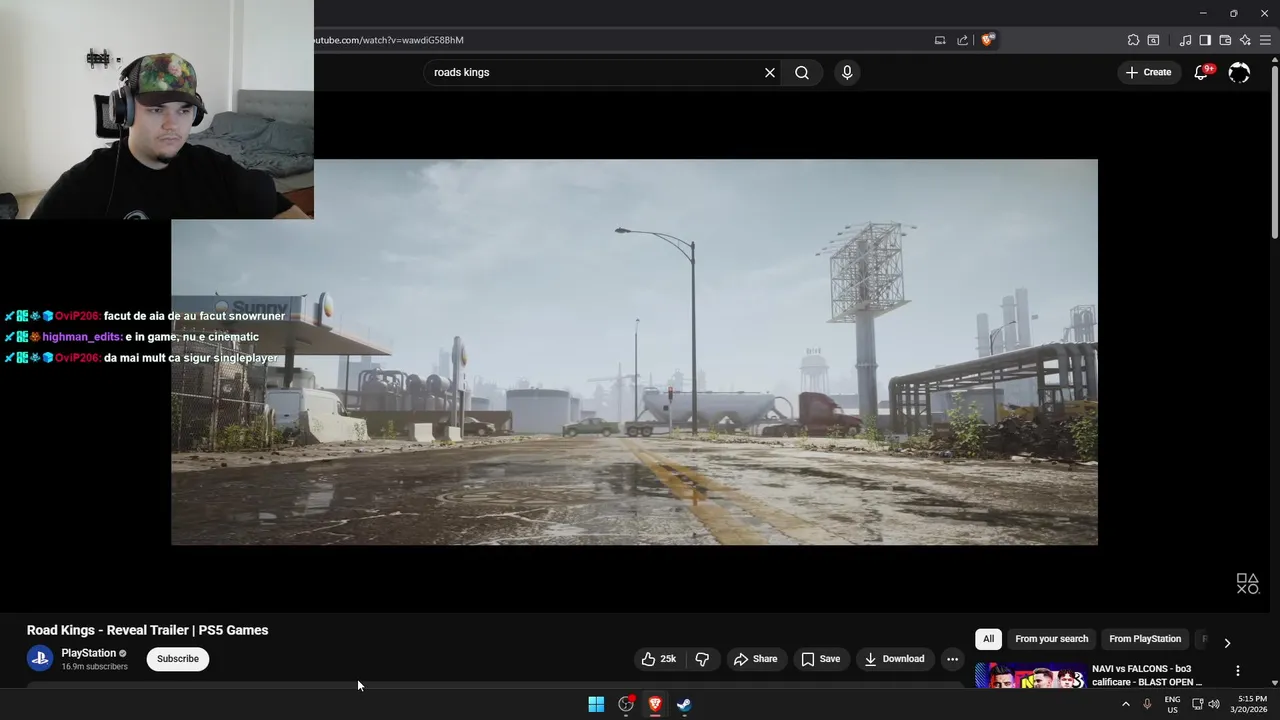
Task: Click the YouTube search magnifier button
Action: coord(802,72)
